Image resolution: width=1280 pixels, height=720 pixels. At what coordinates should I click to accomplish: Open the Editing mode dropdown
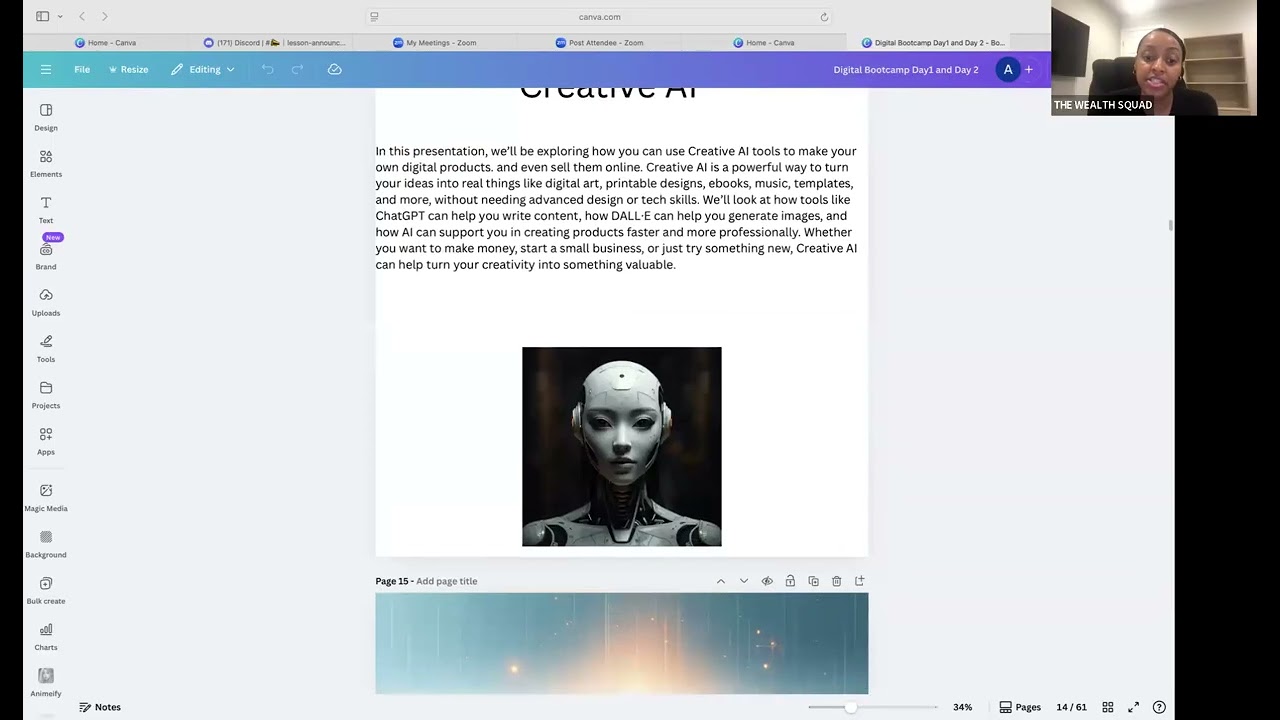203,69
